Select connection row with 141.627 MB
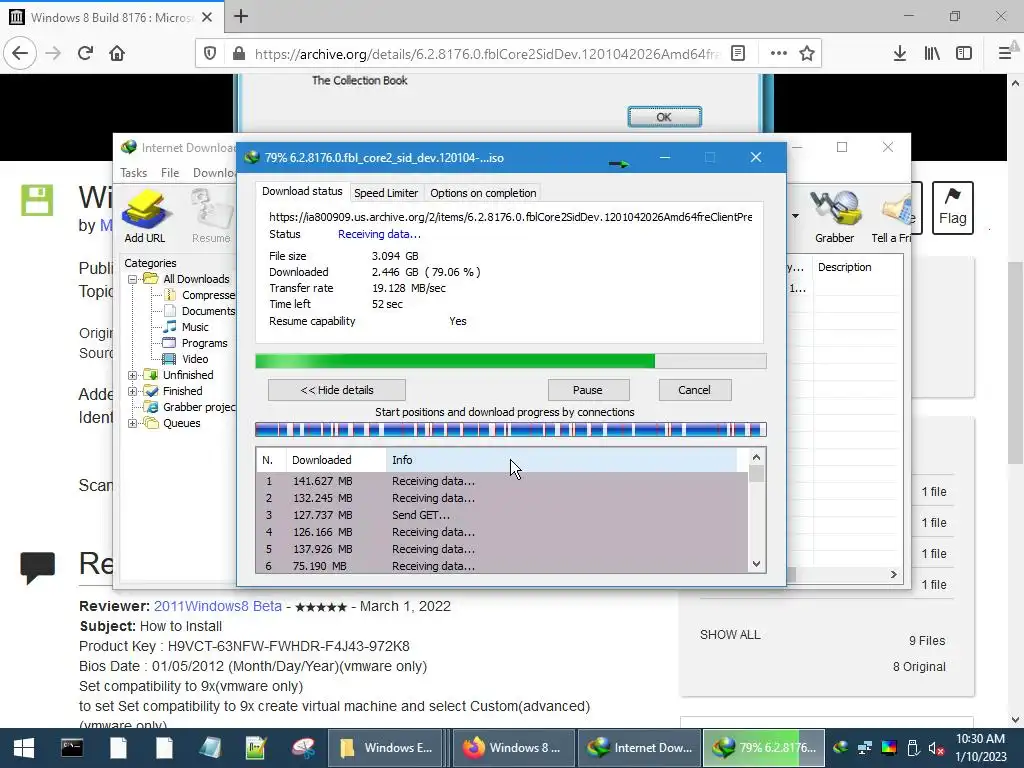 (502, 481)
